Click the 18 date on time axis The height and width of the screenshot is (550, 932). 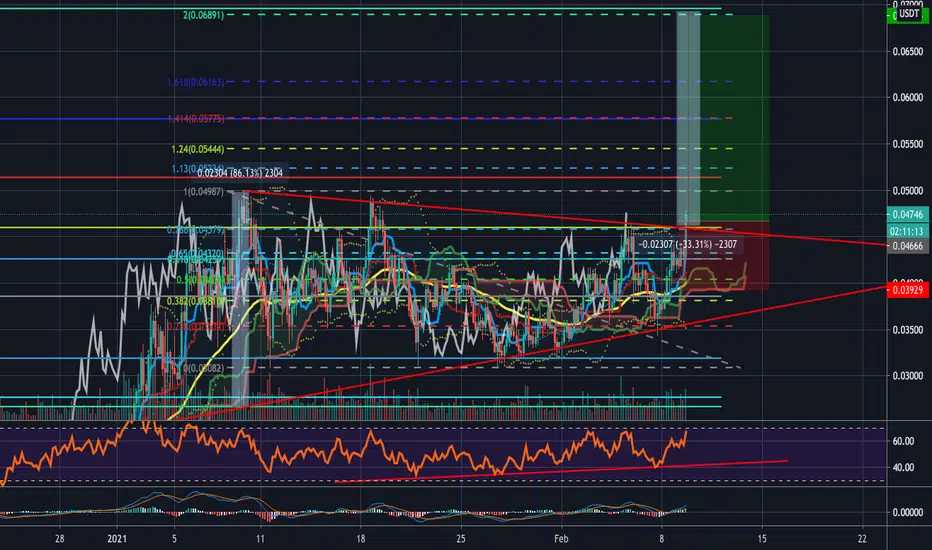coord(360,539)
